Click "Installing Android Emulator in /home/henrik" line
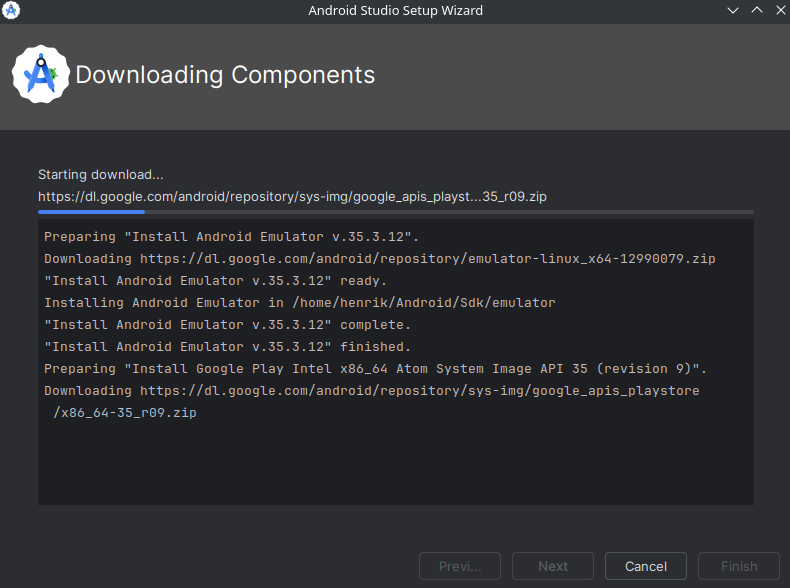Image resolution: width=790 pixels, height=588 pixels. click(x=300, y=303)
